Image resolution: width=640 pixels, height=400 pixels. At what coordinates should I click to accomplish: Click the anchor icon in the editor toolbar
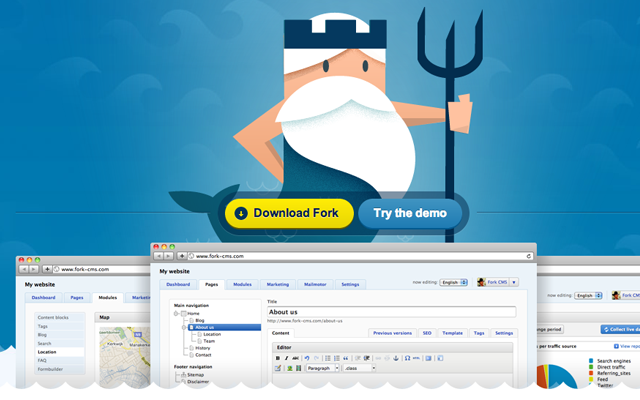395,357
